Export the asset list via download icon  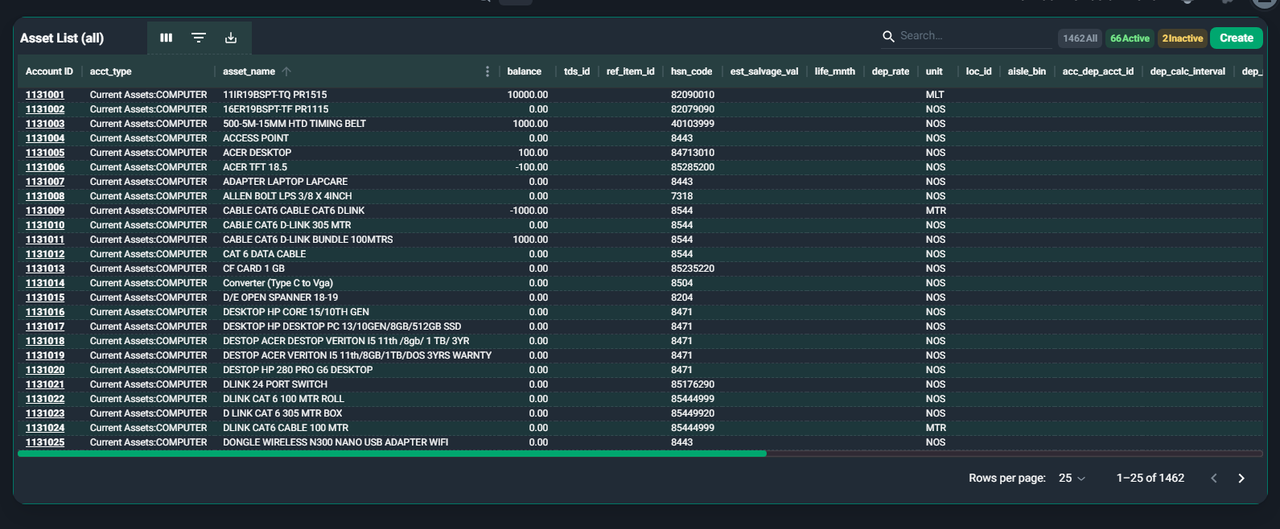tap(231, 38)
